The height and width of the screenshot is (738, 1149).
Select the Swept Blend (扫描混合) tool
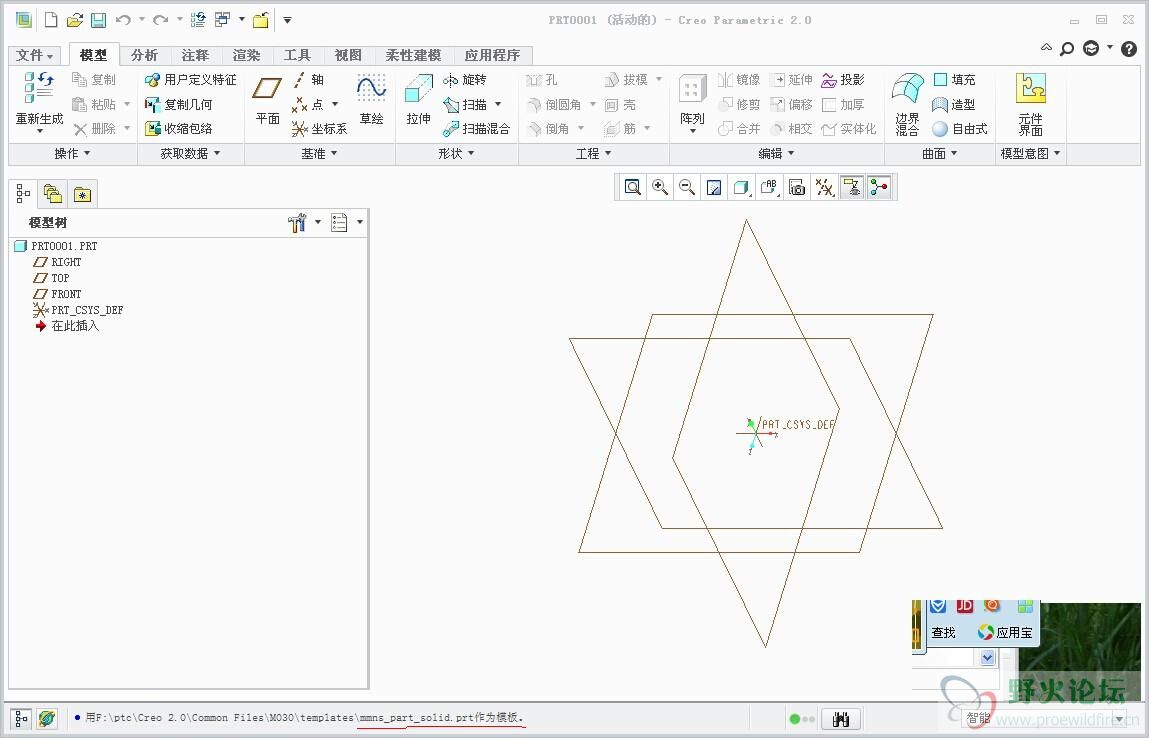point(476,129)
